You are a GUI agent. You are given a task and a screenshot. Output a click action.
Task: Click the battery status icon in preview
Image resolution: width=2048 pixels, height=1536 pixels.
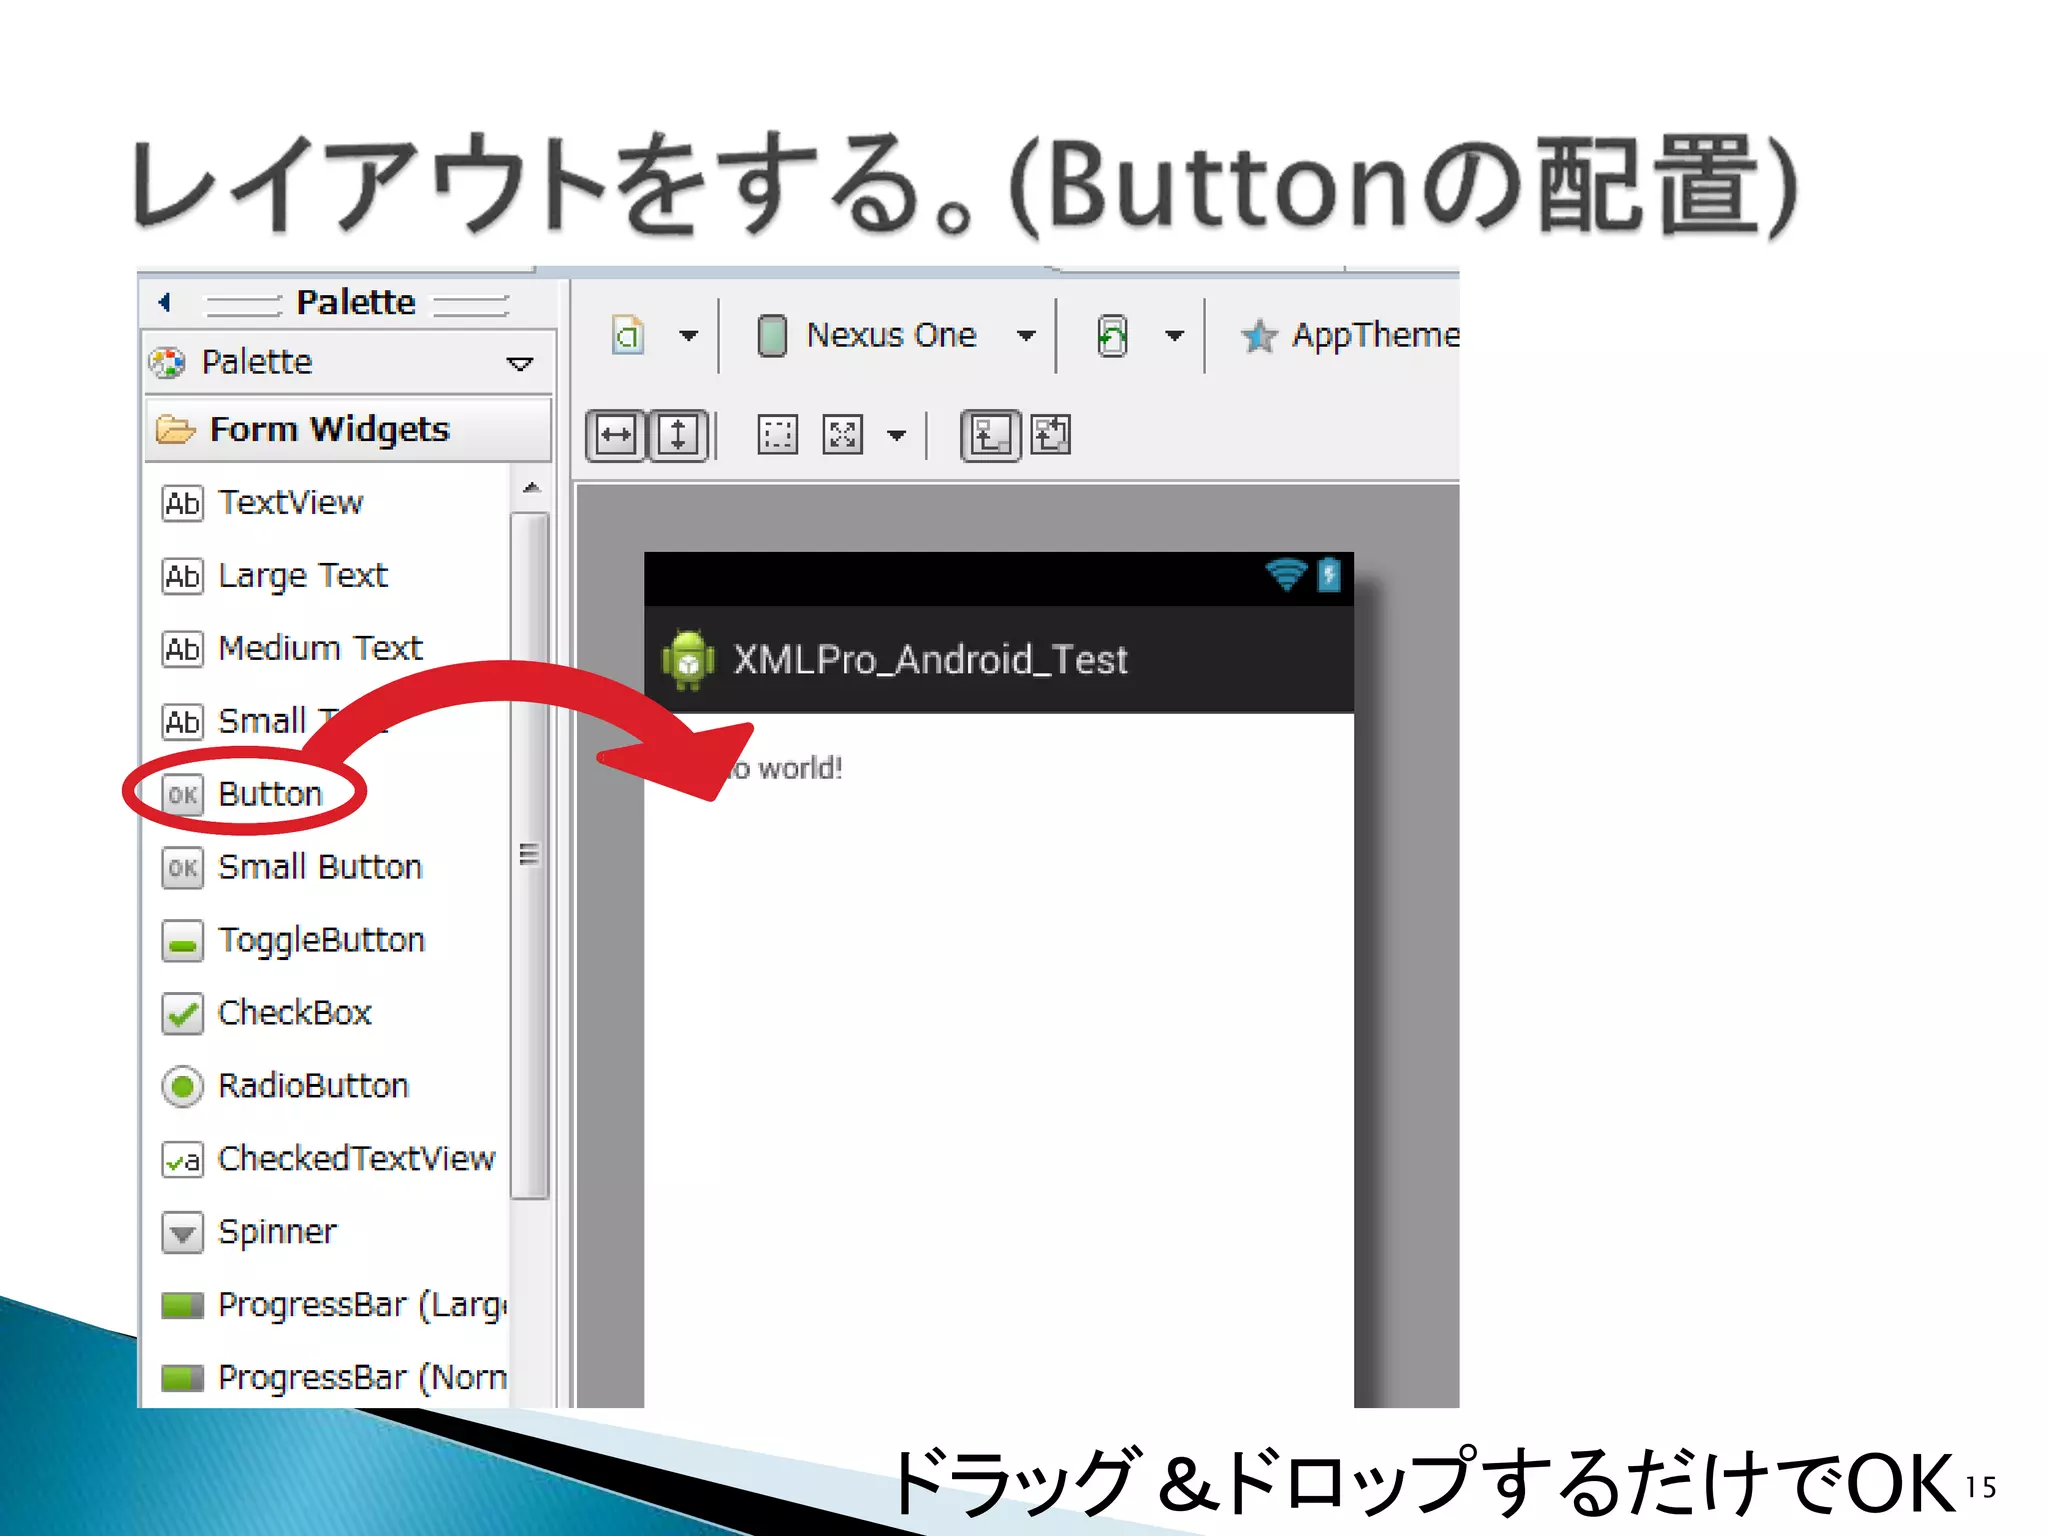click(1329, 574)
